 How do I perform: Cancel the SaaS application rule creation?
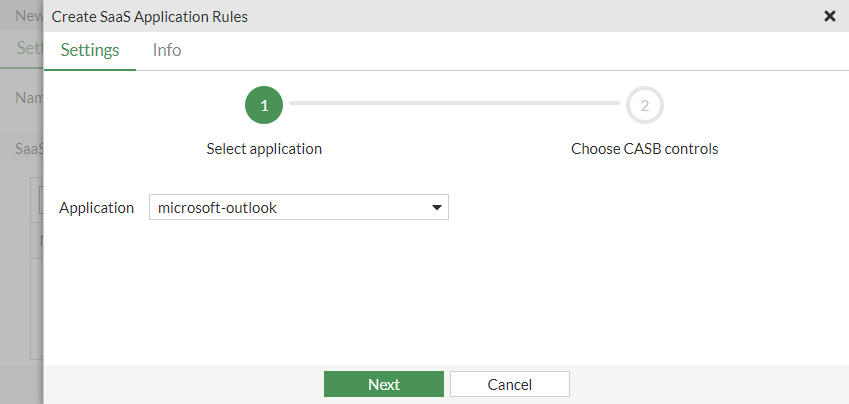point(510,384)
